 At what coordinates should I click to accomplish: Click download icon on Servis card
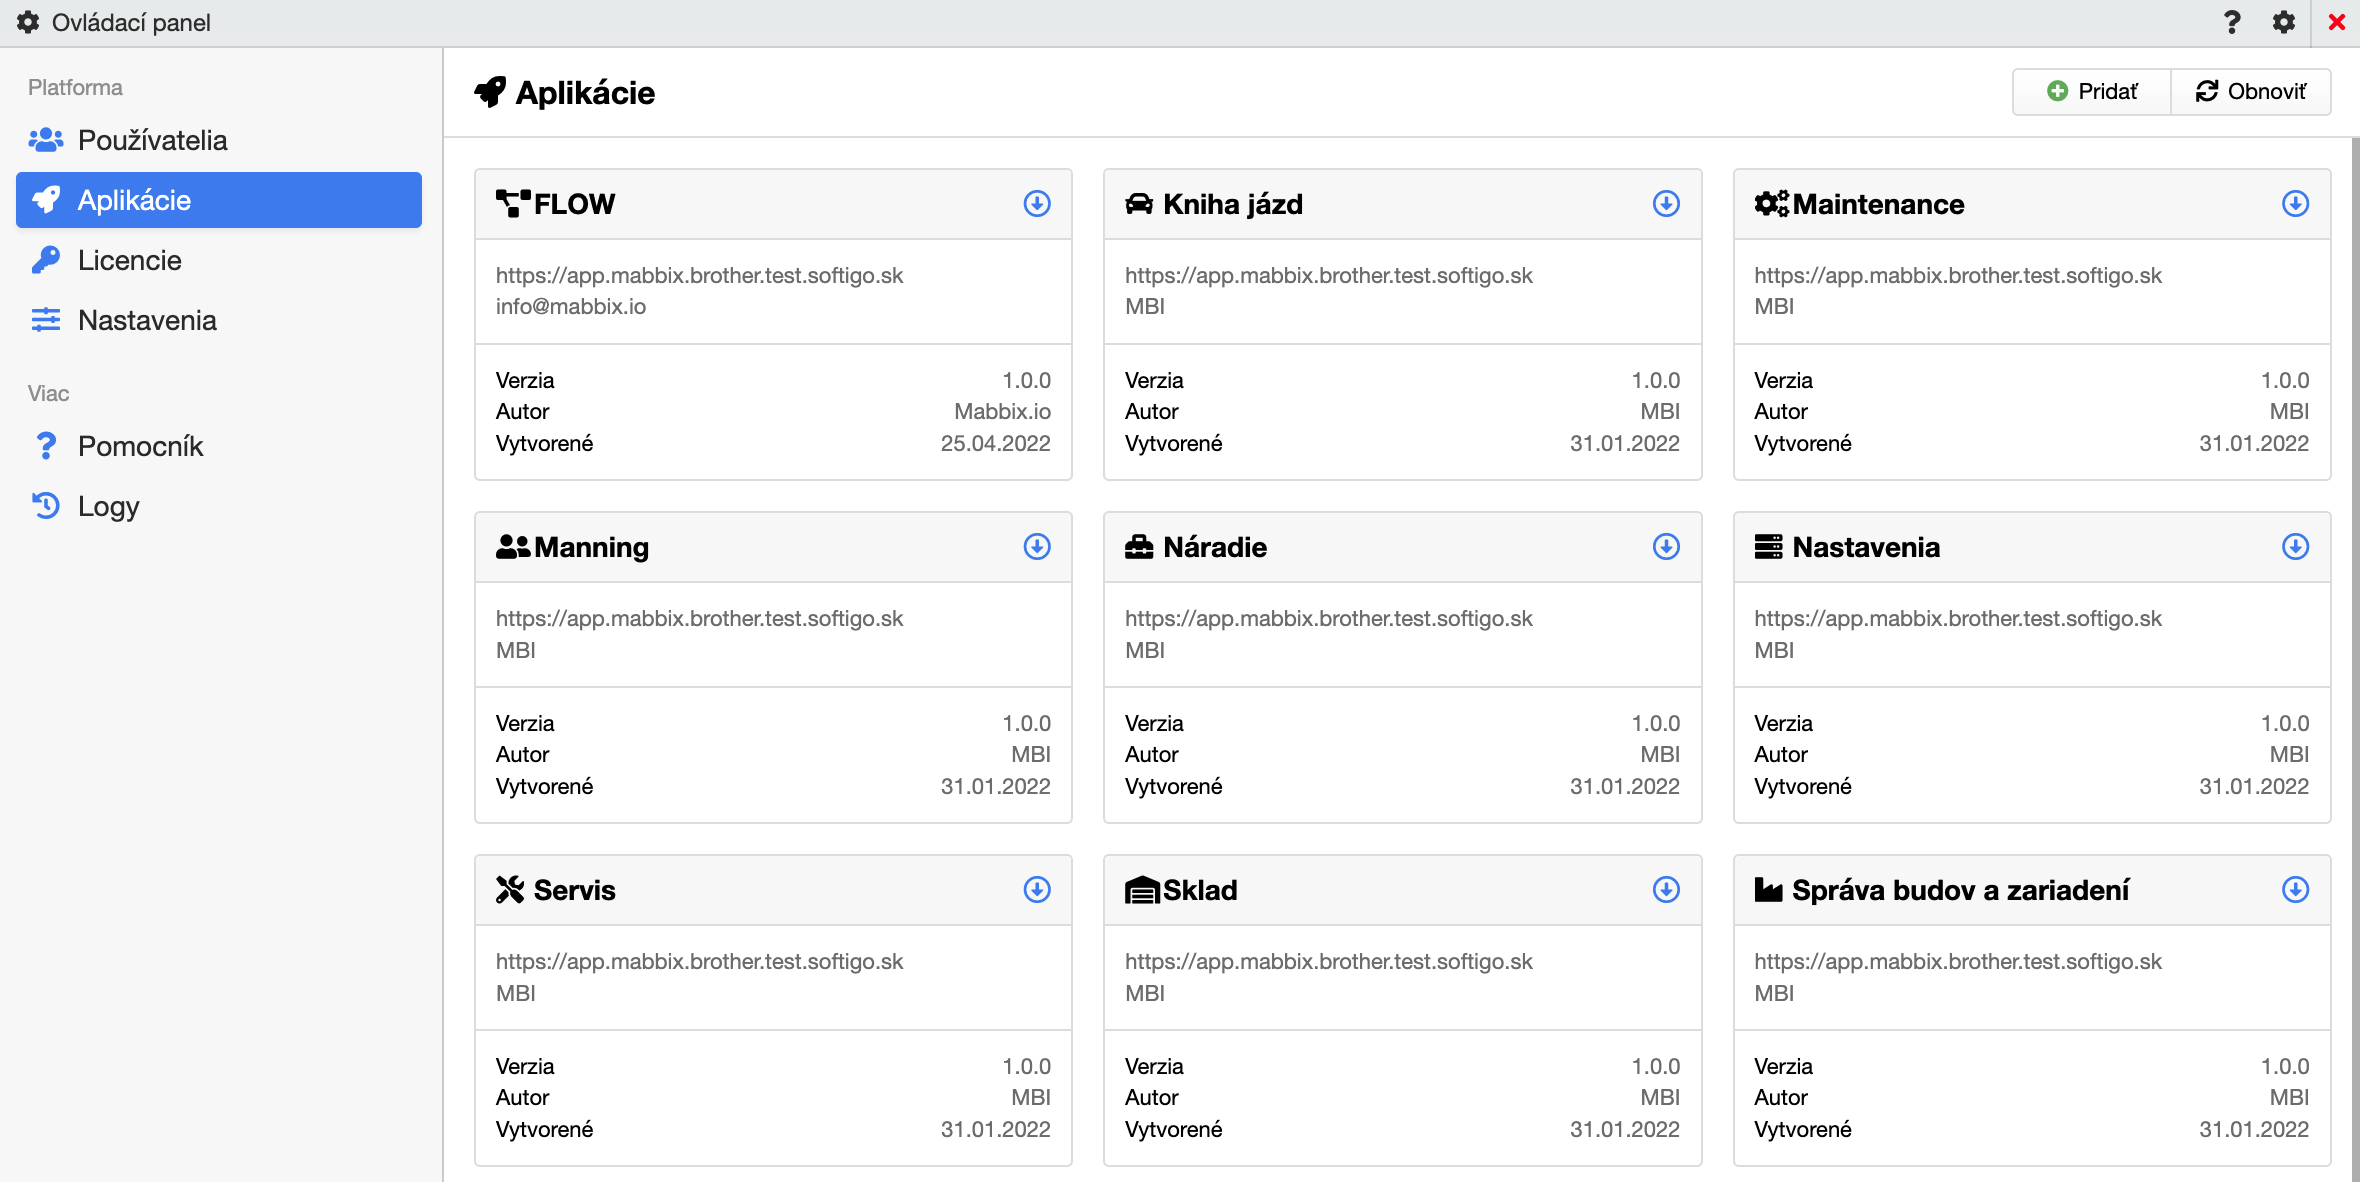(1037, 890)
